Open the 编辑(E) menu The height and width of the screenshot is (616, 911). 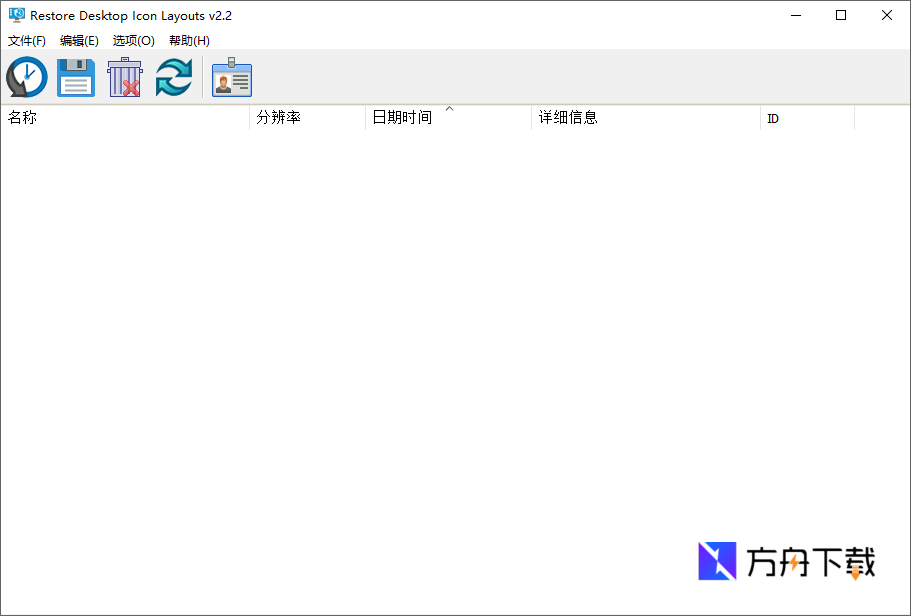79,41
